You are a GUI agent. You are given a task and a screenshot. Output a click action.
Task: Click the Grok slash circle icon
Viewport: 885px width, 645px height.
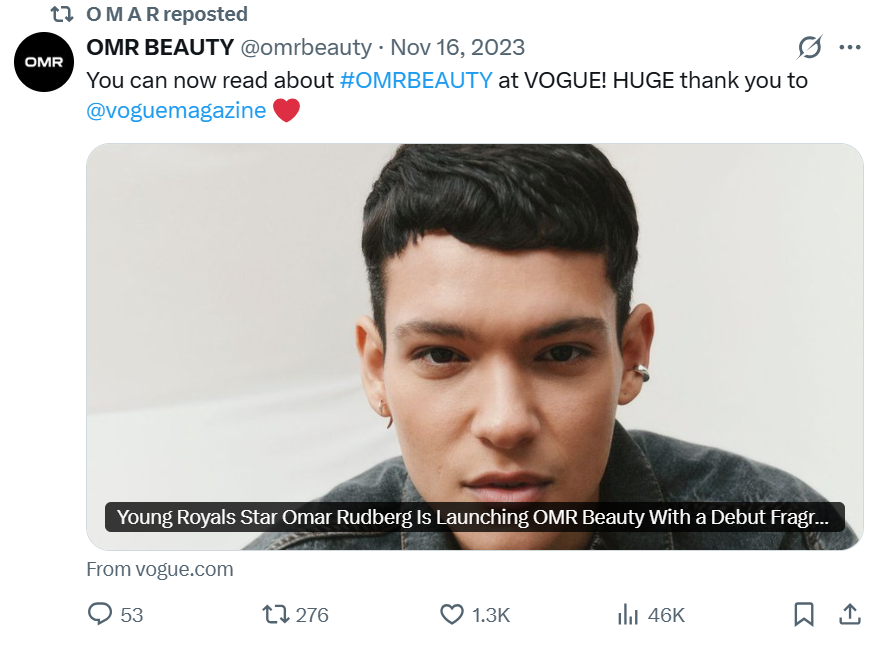[810, 47]
